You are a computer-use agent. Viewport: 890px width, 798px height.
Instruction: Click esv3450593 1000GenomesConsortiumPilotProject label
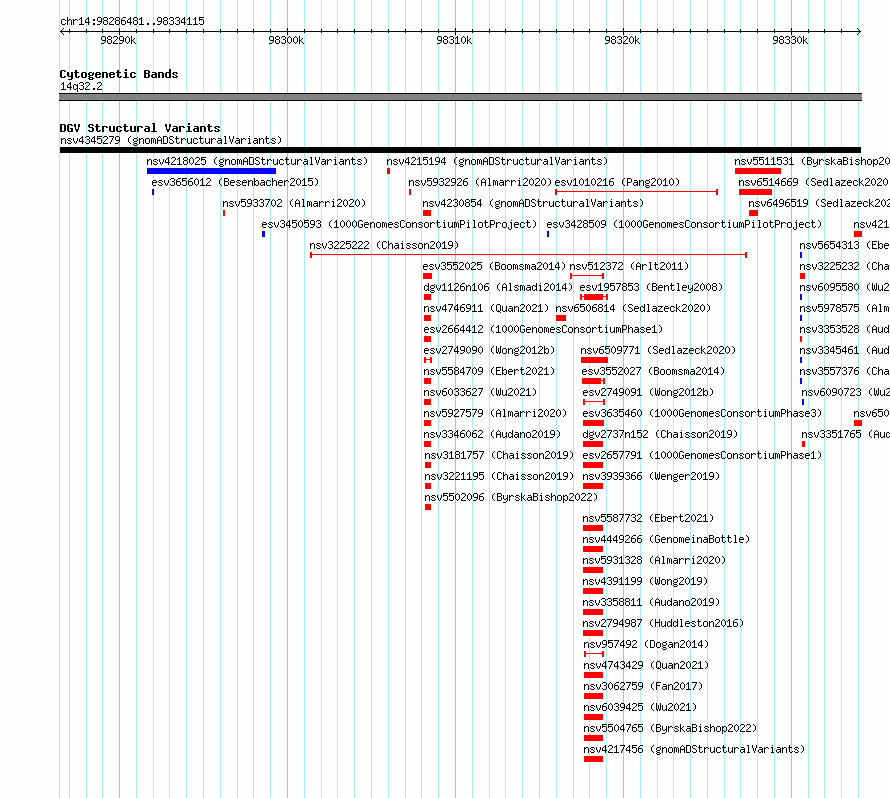[399, 224]
